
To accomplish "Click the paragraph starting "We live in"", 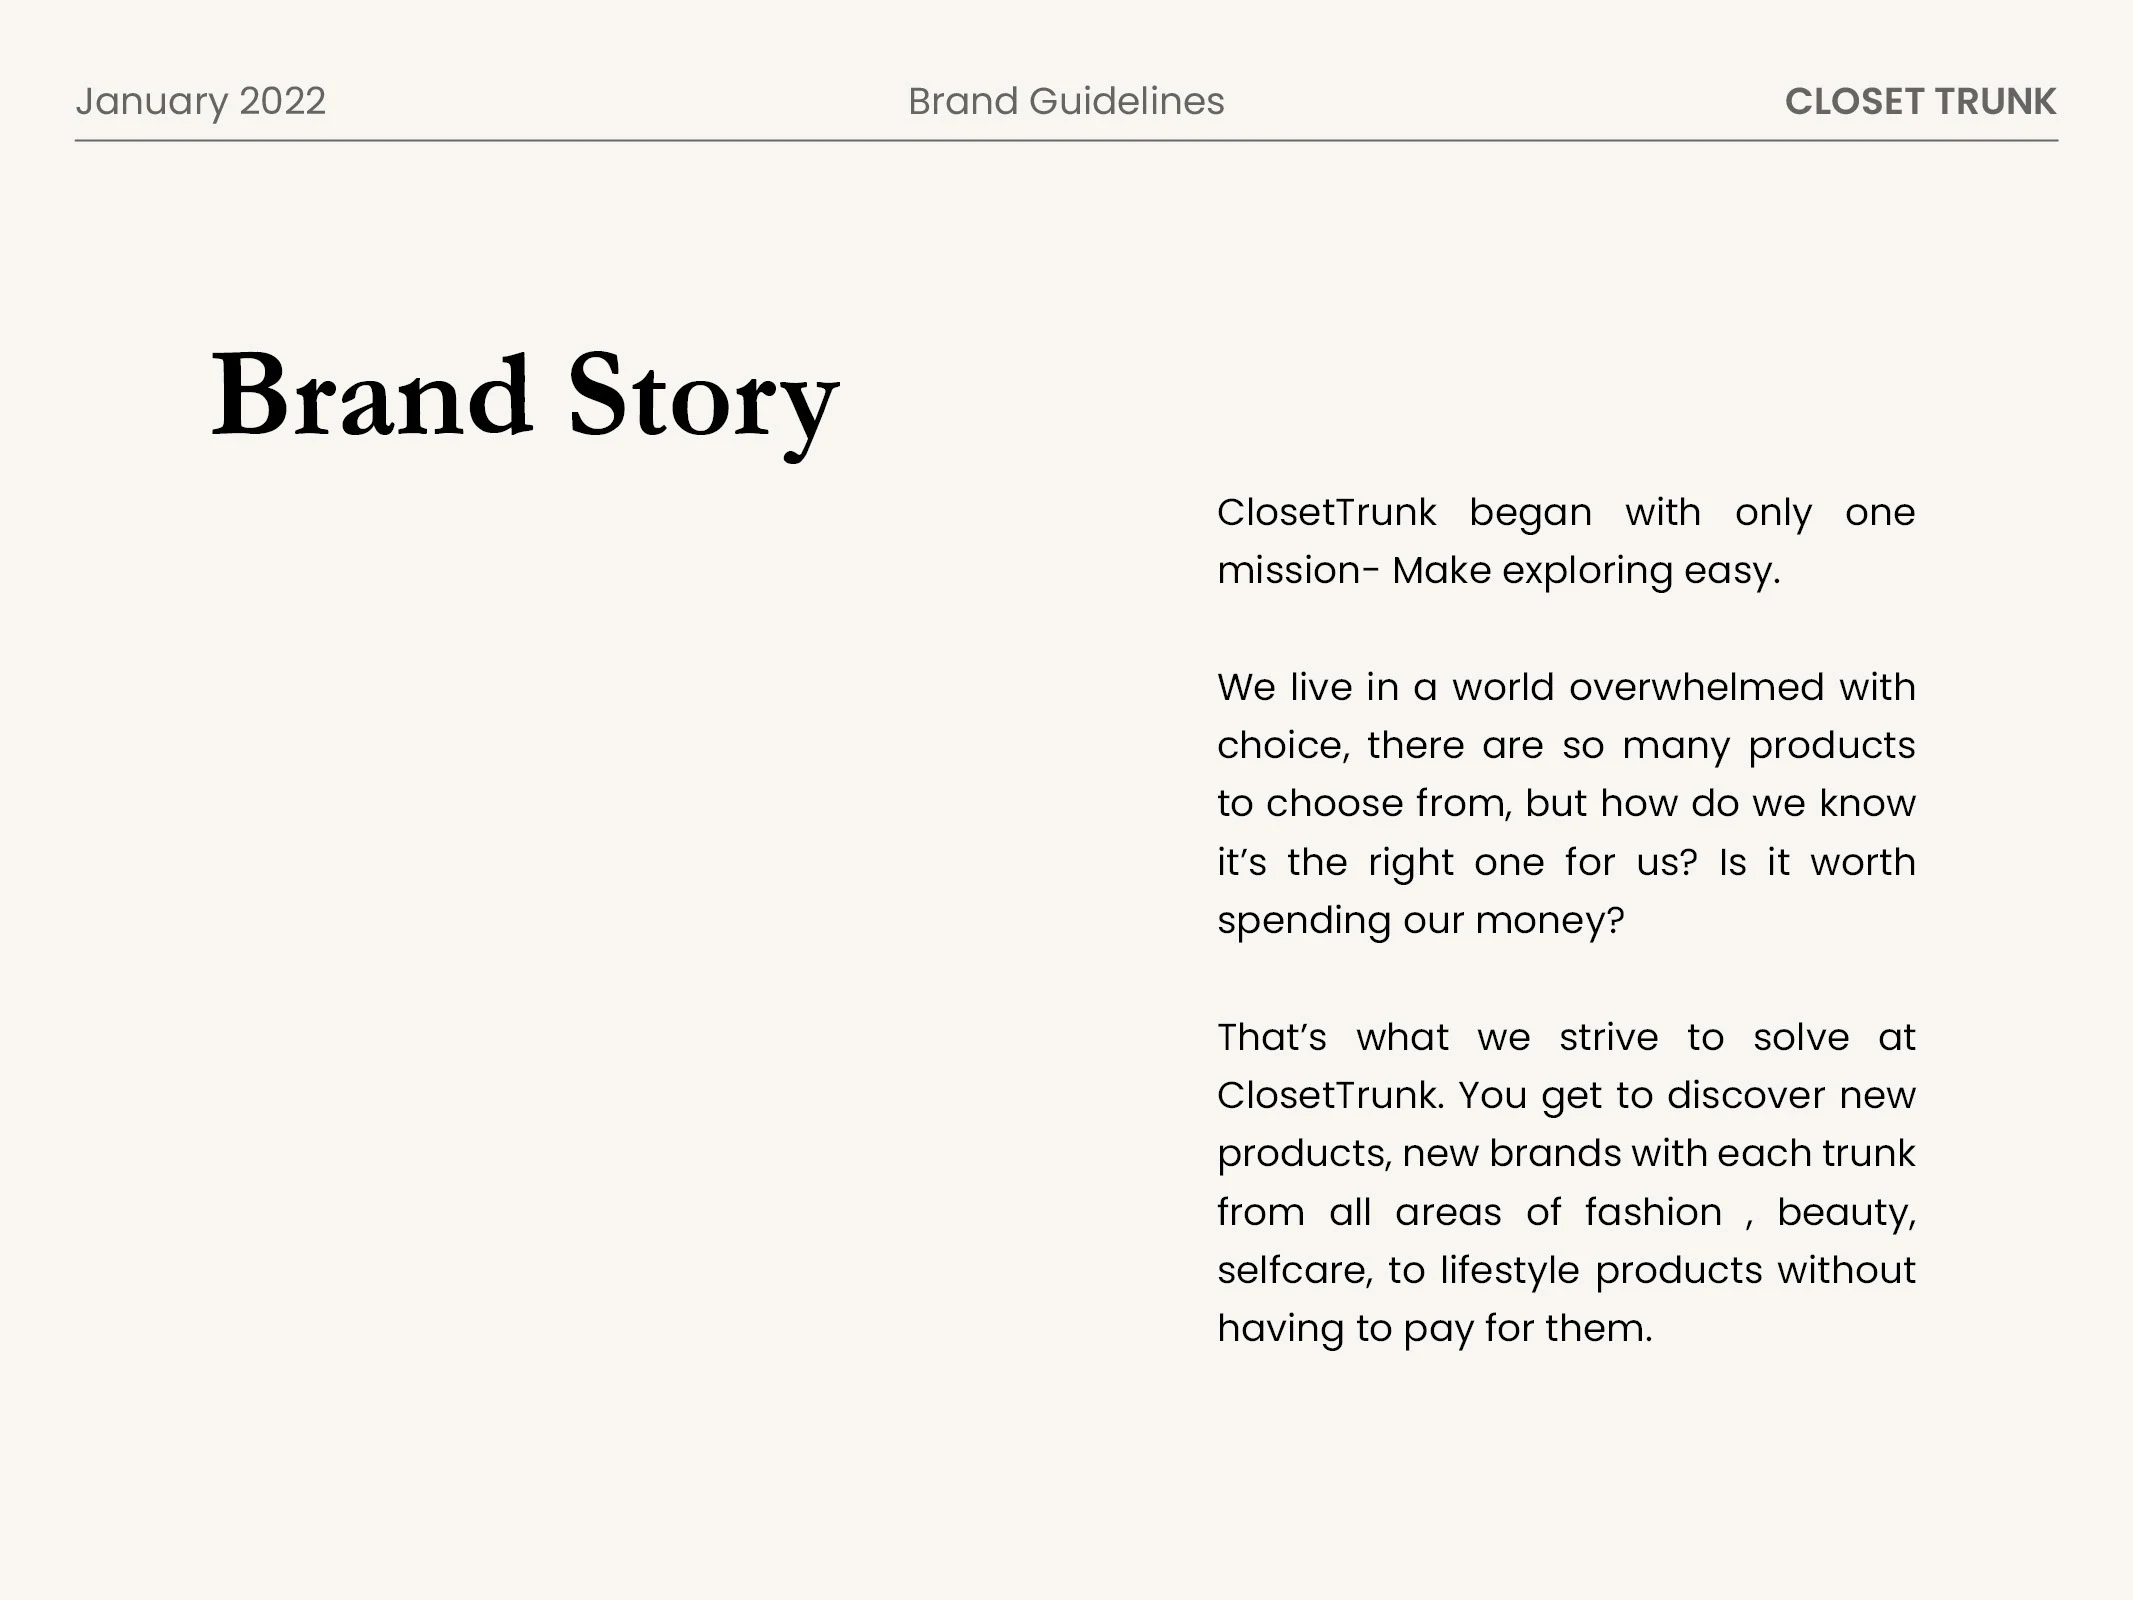I will [1565, 803].
